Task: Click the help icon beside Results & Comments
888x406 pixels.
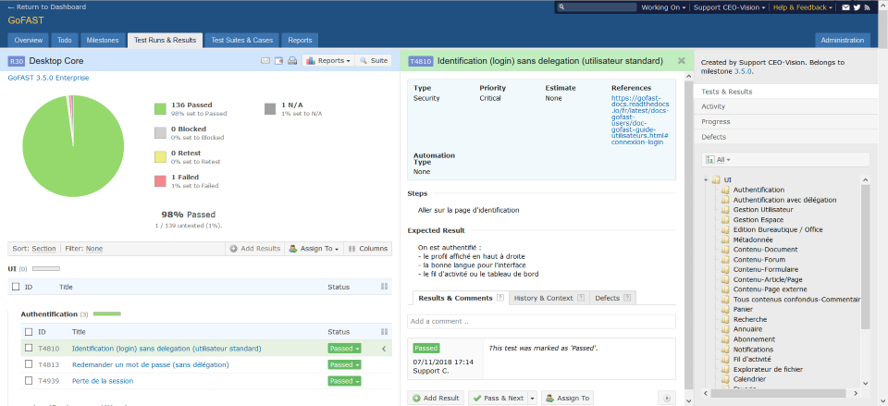Action: click(x=500, y=298)
